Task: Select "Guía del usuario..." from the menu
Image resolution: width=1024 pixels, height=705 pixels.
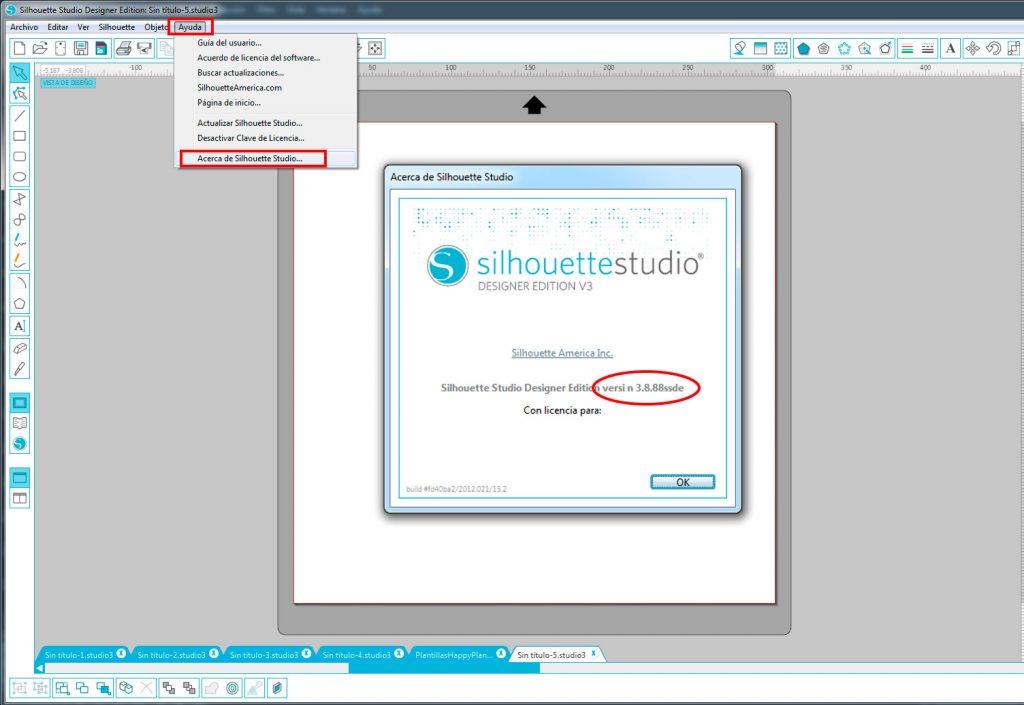Action: point(229,42)
